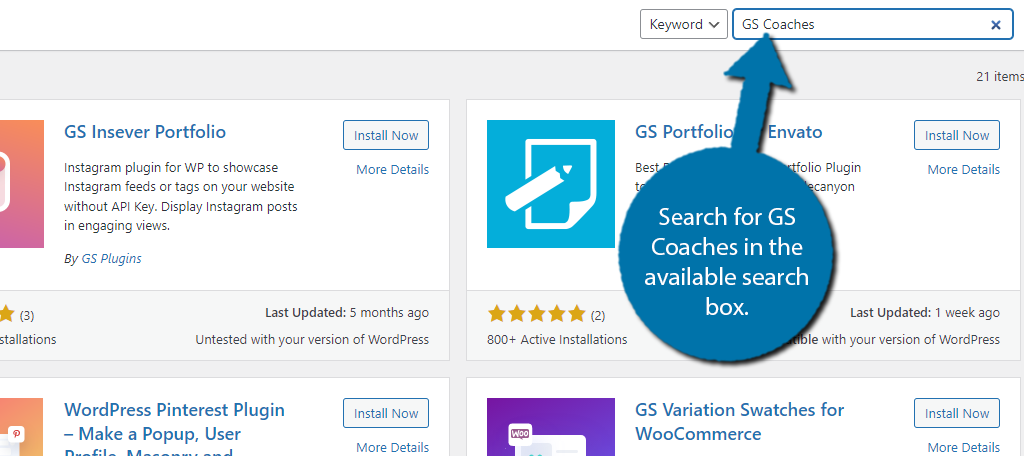Screen dimensions: 1024x456
Task: Click the Instagram plugin description text
Action: [x=181, y=197]
